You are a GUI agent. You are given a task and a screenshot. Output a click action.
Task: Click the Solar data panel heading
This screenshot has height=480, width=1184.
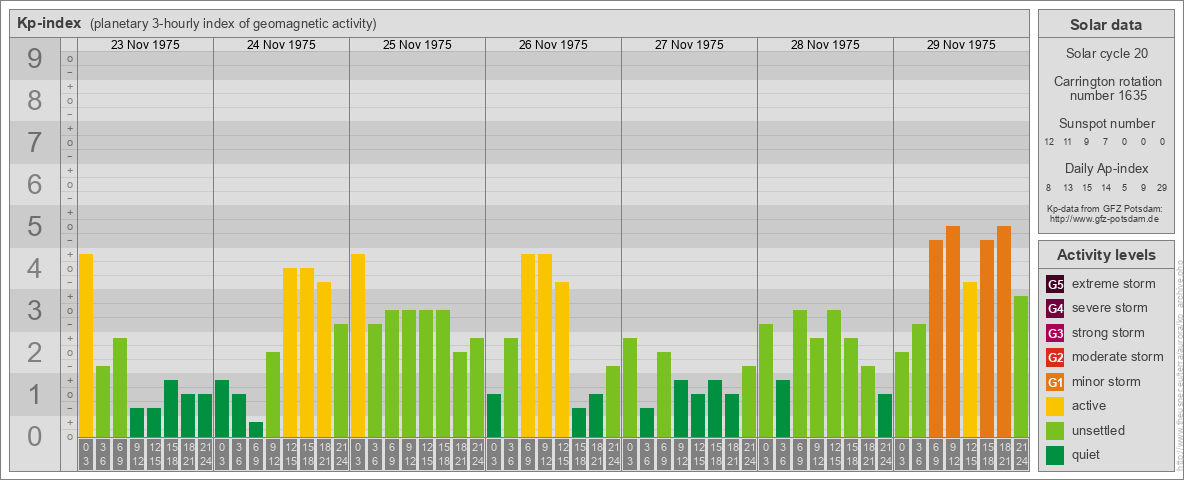click(1106, 25)
